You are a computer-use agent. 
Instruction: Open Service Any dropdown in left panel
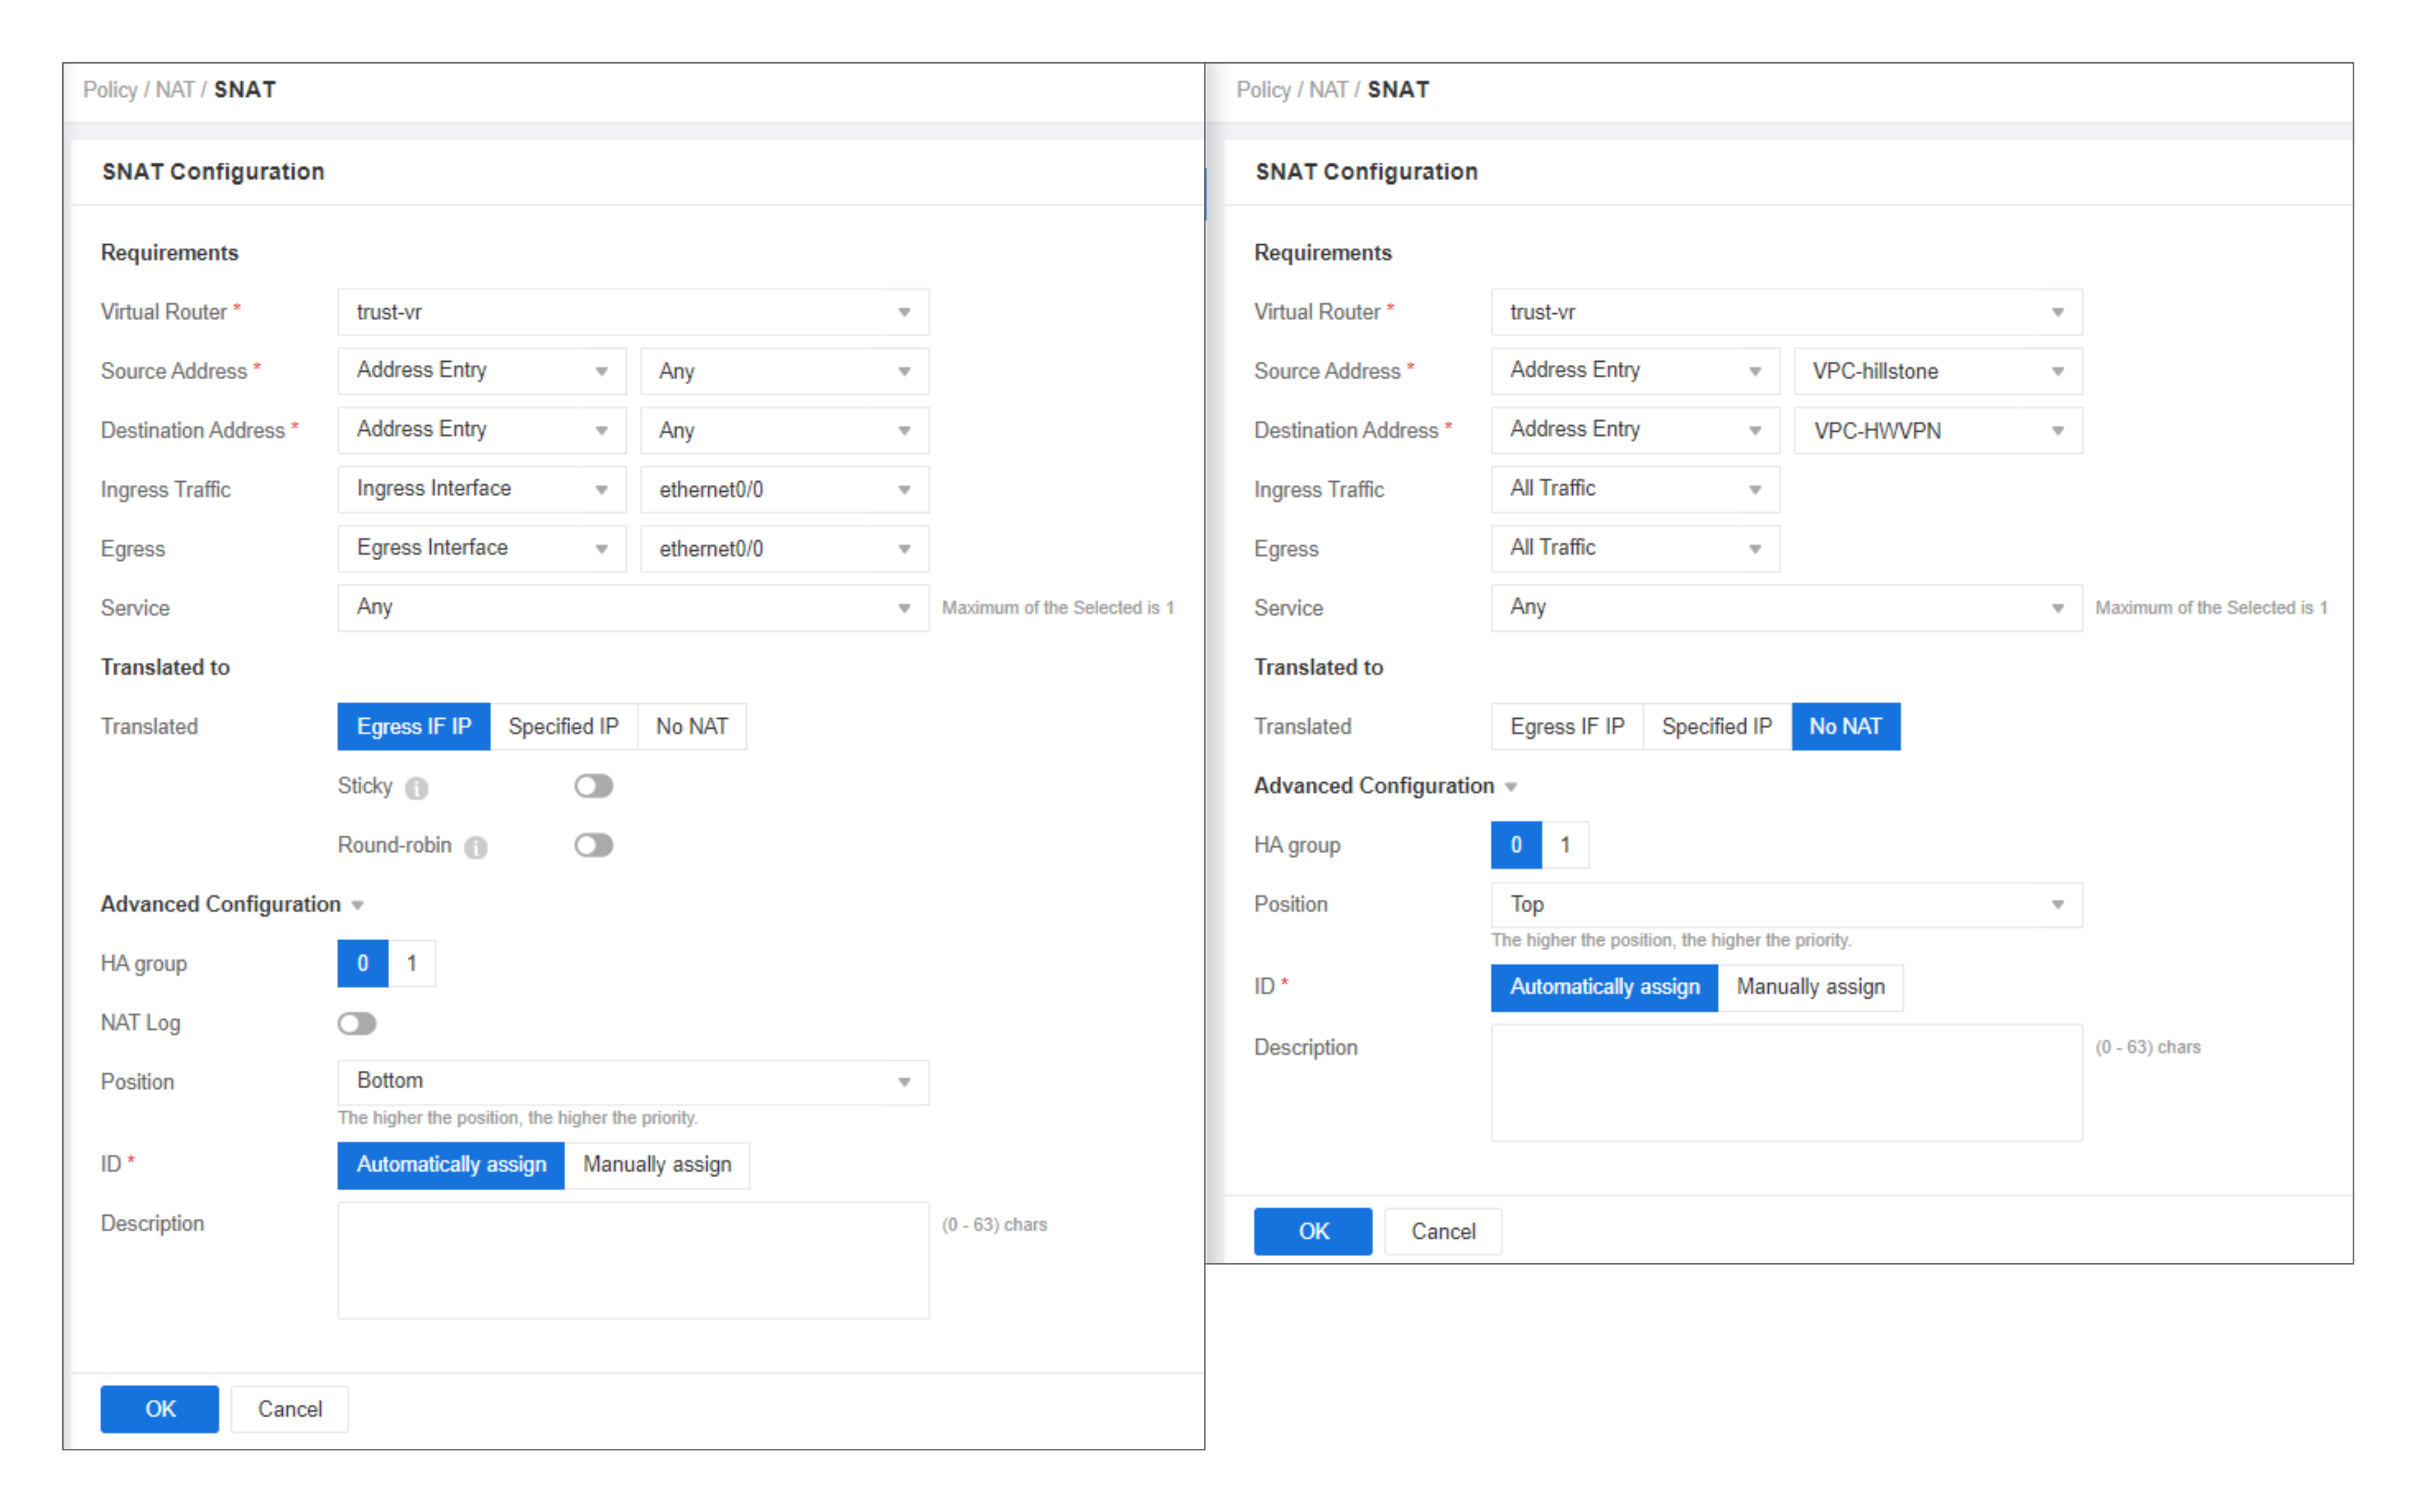tap(633, 607)
